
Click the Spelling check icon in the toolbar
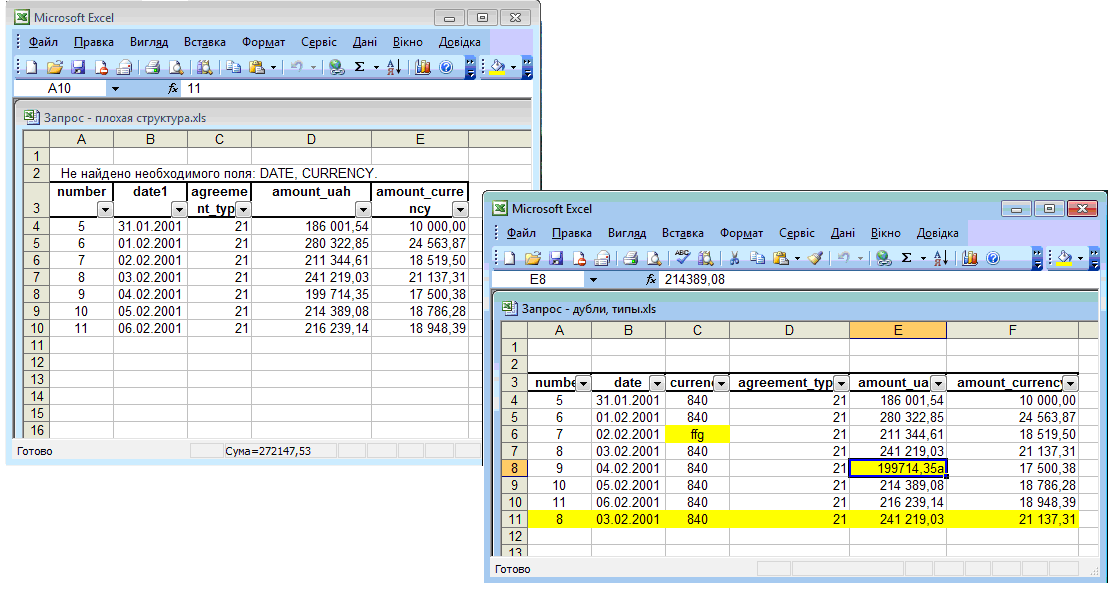[683, 257]
